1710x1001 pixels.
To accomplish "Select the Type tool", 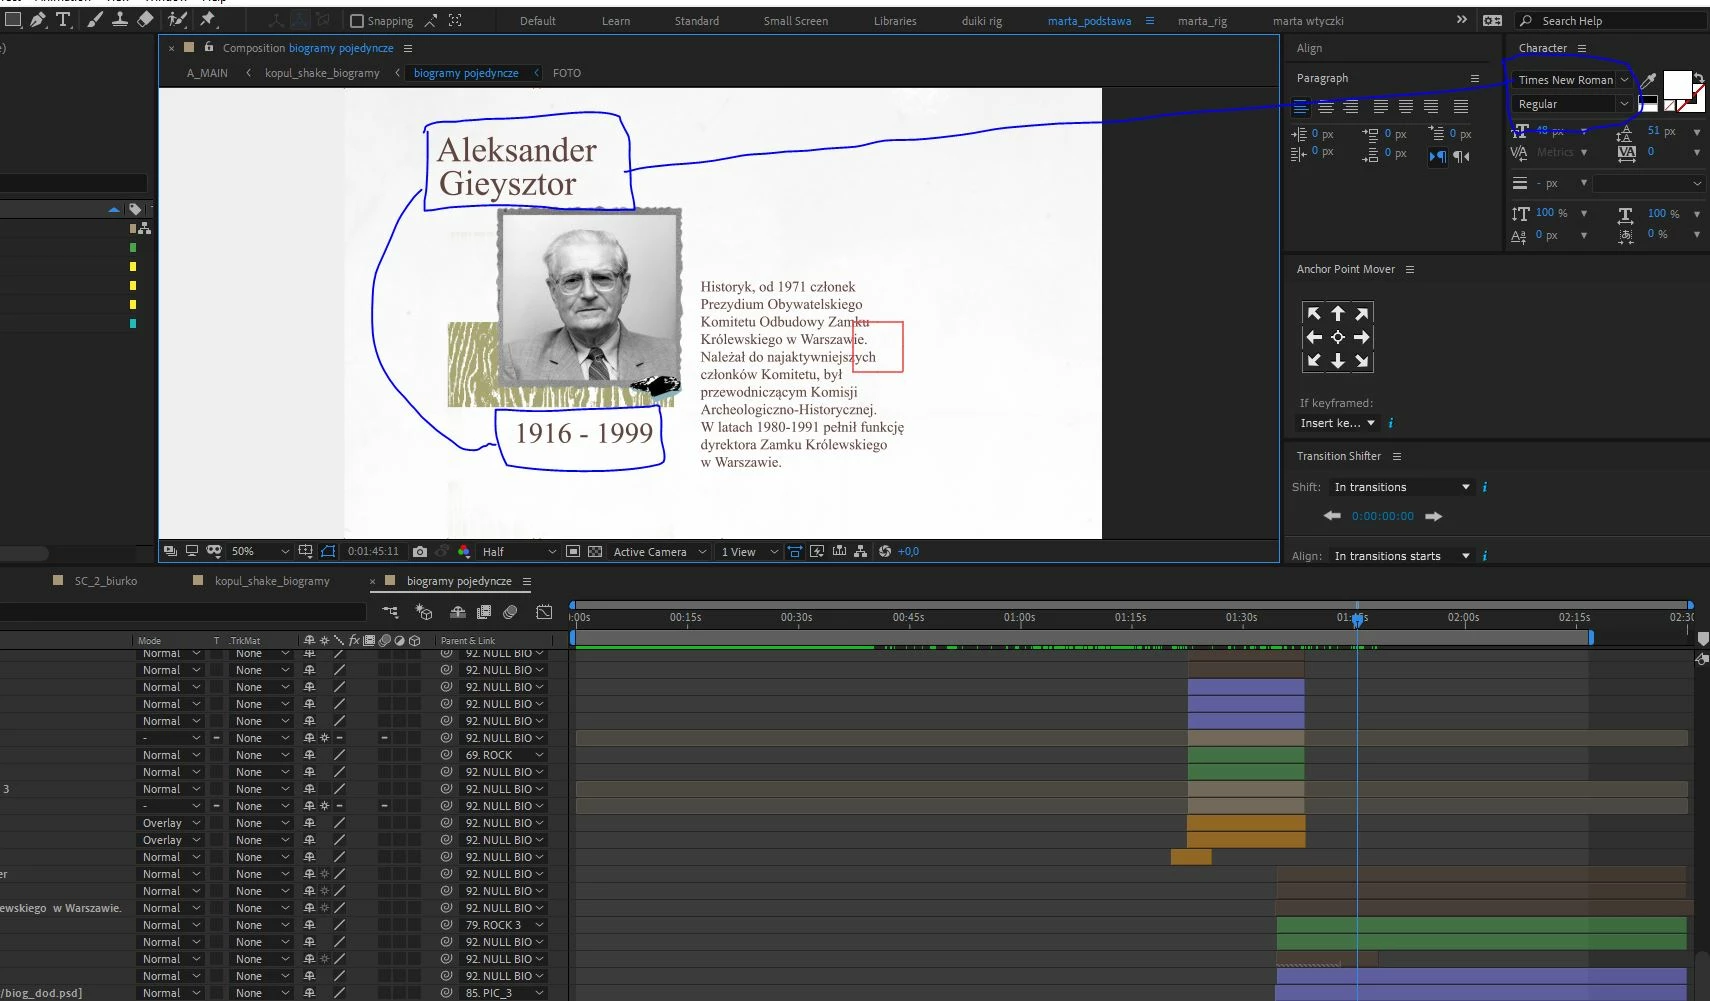I will (63, 19).
